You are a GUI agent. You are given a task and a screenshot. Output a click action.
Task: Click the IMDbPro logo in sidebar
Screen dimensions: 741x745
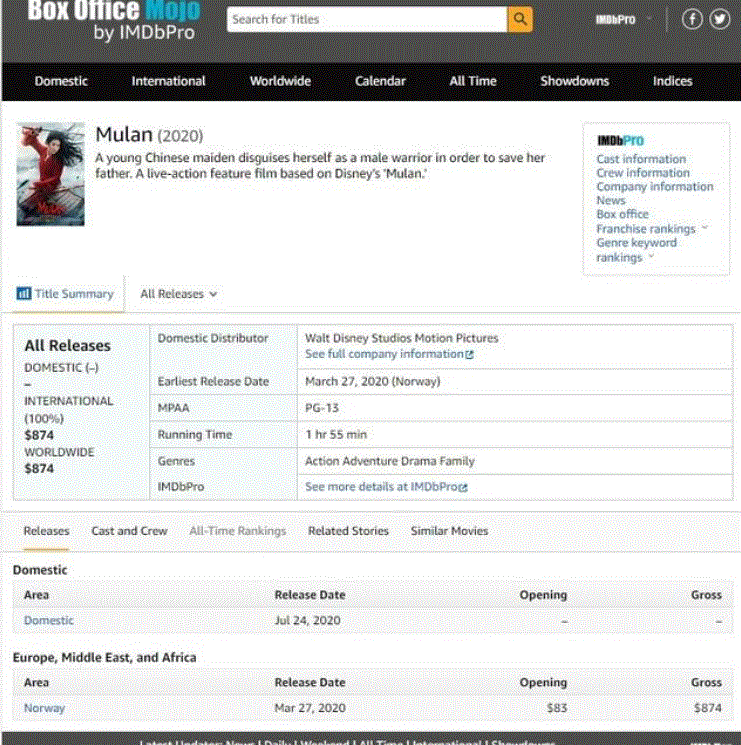620,141
